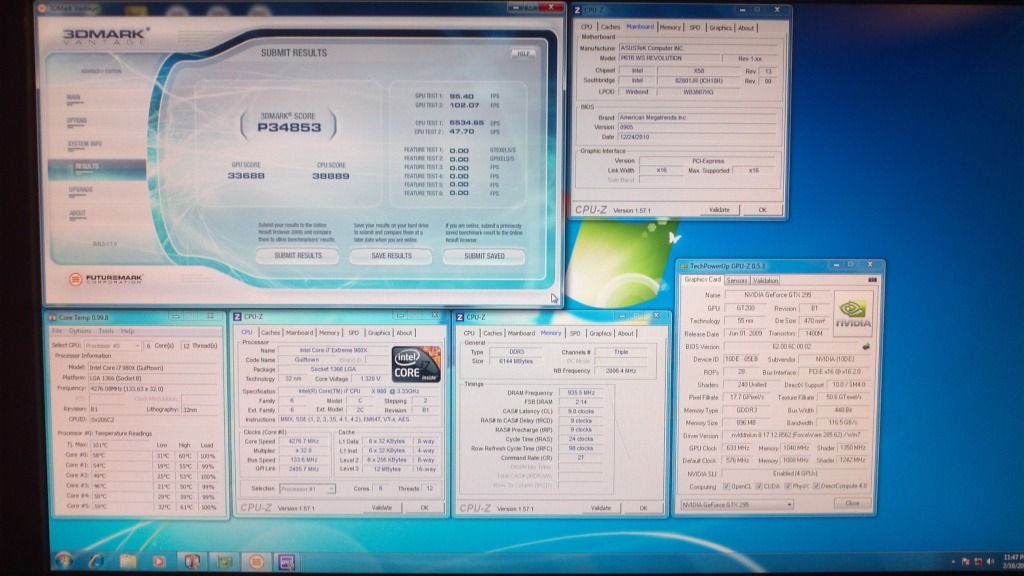The width and height of the screenshot is (1024, 576).
Task: Click the Futuremark Corporation logo
Action: point(106,280)
